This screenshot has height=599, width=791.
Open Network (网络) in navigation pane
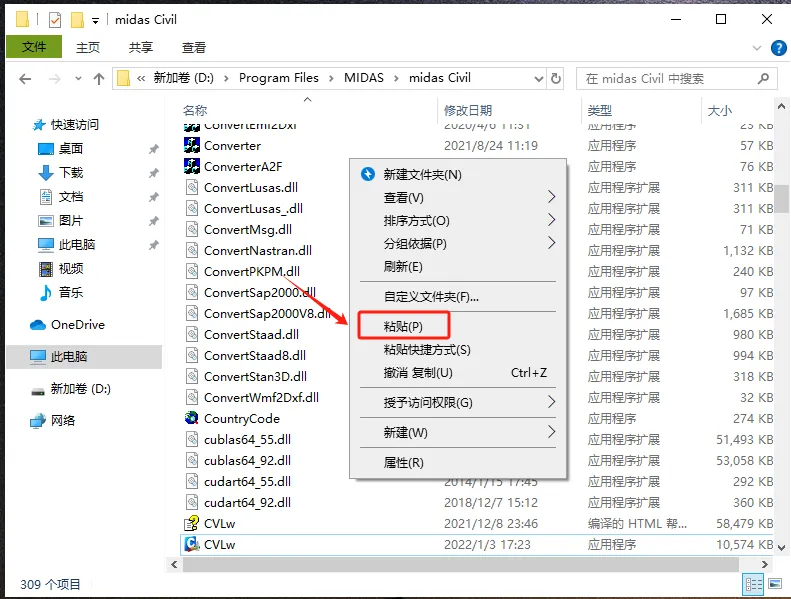pyautogui.click(x=52, y=420)
